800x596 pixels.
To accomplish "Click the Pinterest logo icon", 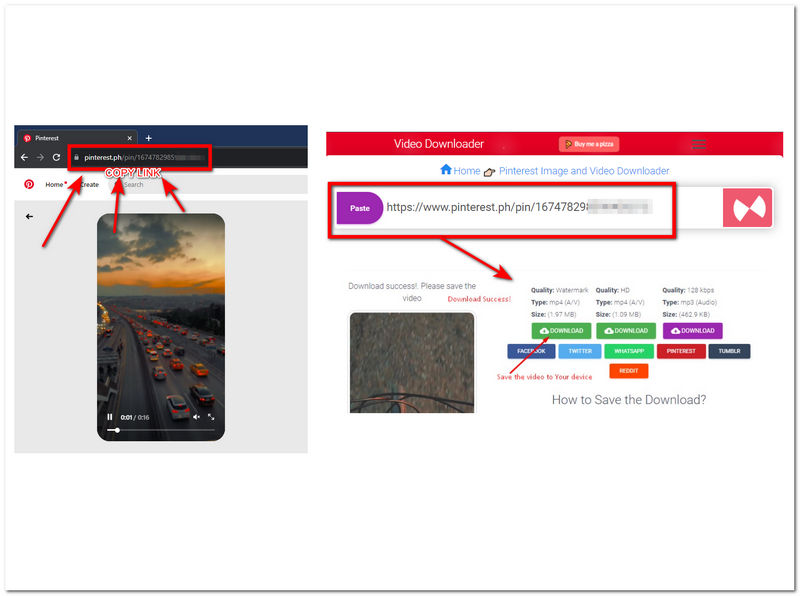I will pyautogui.click(x=29, y=185).
